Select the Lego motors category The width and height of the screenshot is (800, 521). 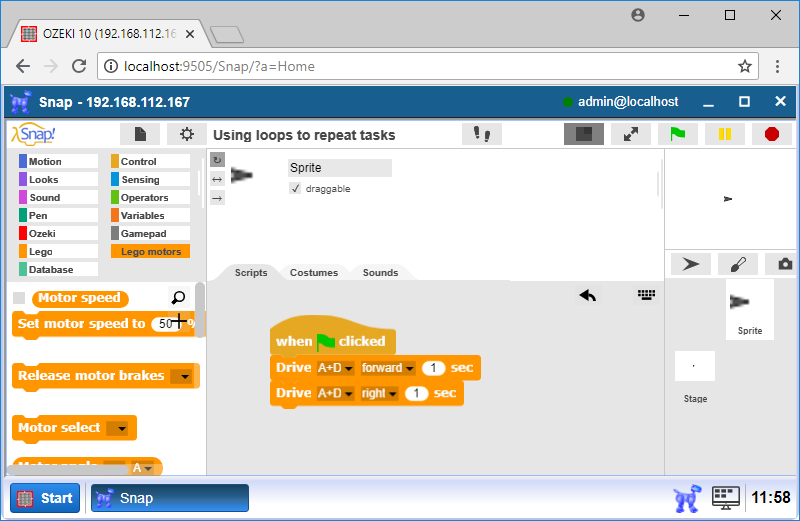(x=151, y=252)
